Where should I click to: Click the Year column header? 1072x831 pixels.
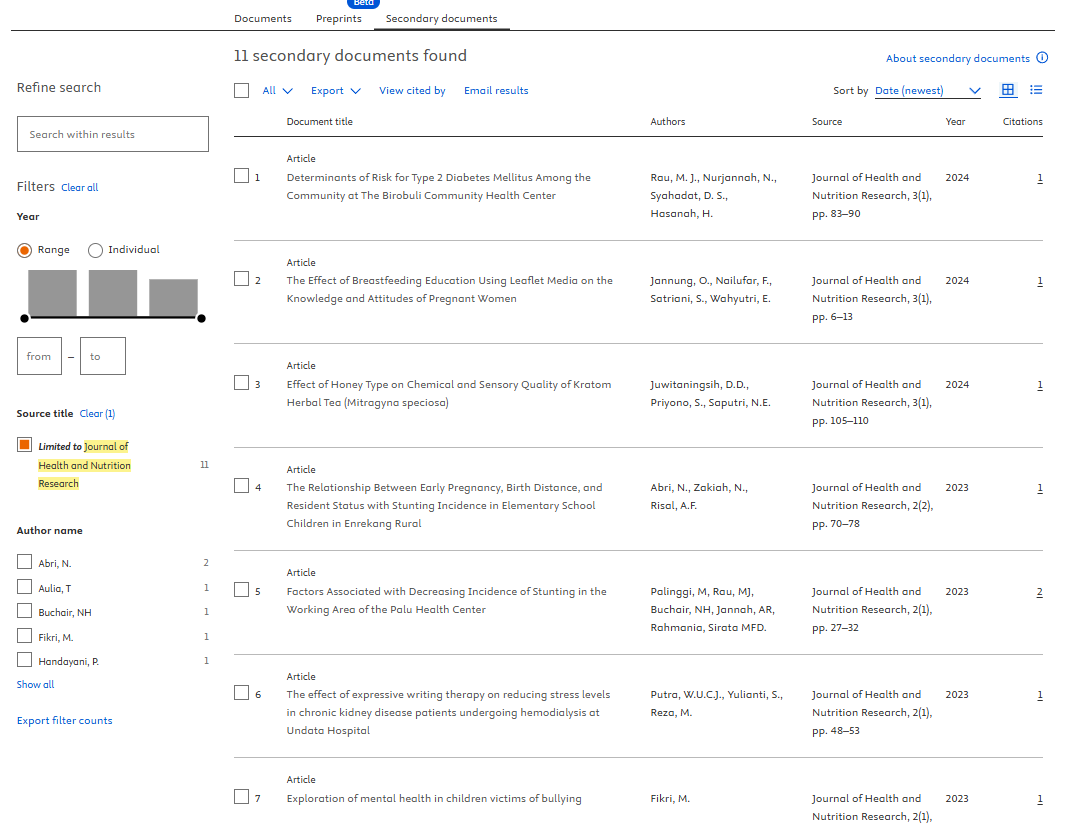click(955, 122)
